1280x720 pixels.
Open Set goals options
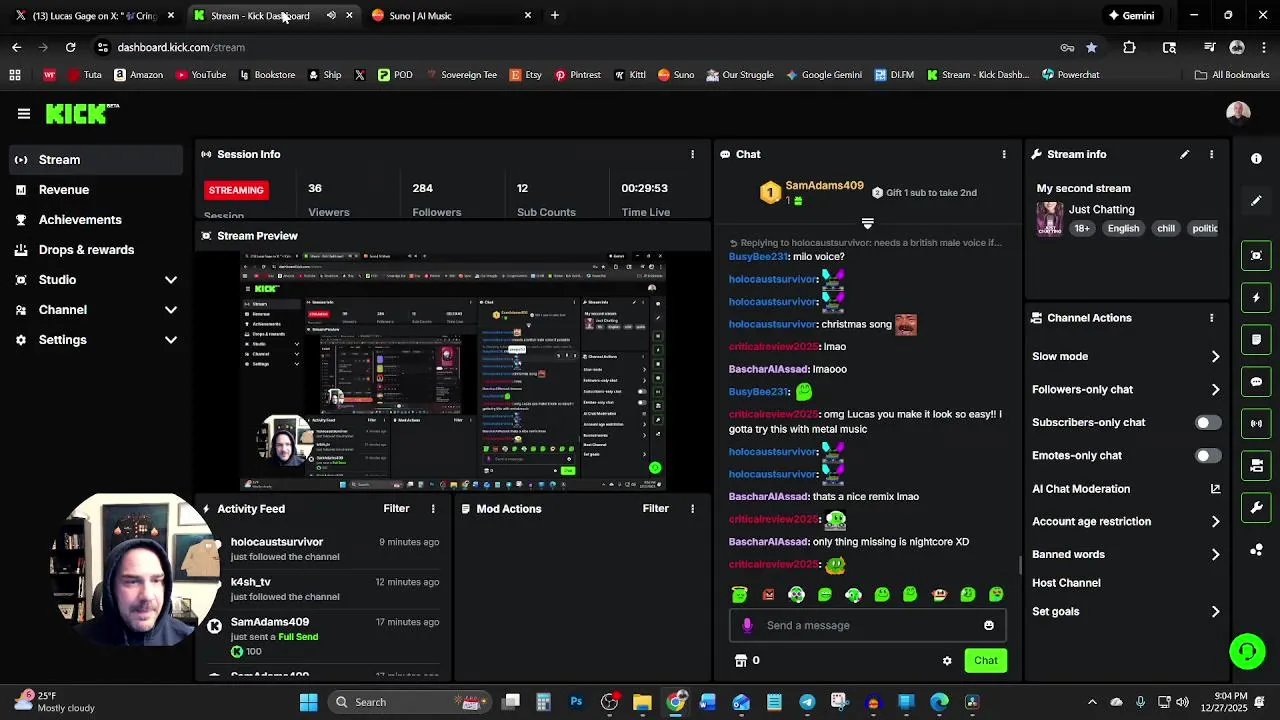pyautogui.click(x=1126, y=612)
